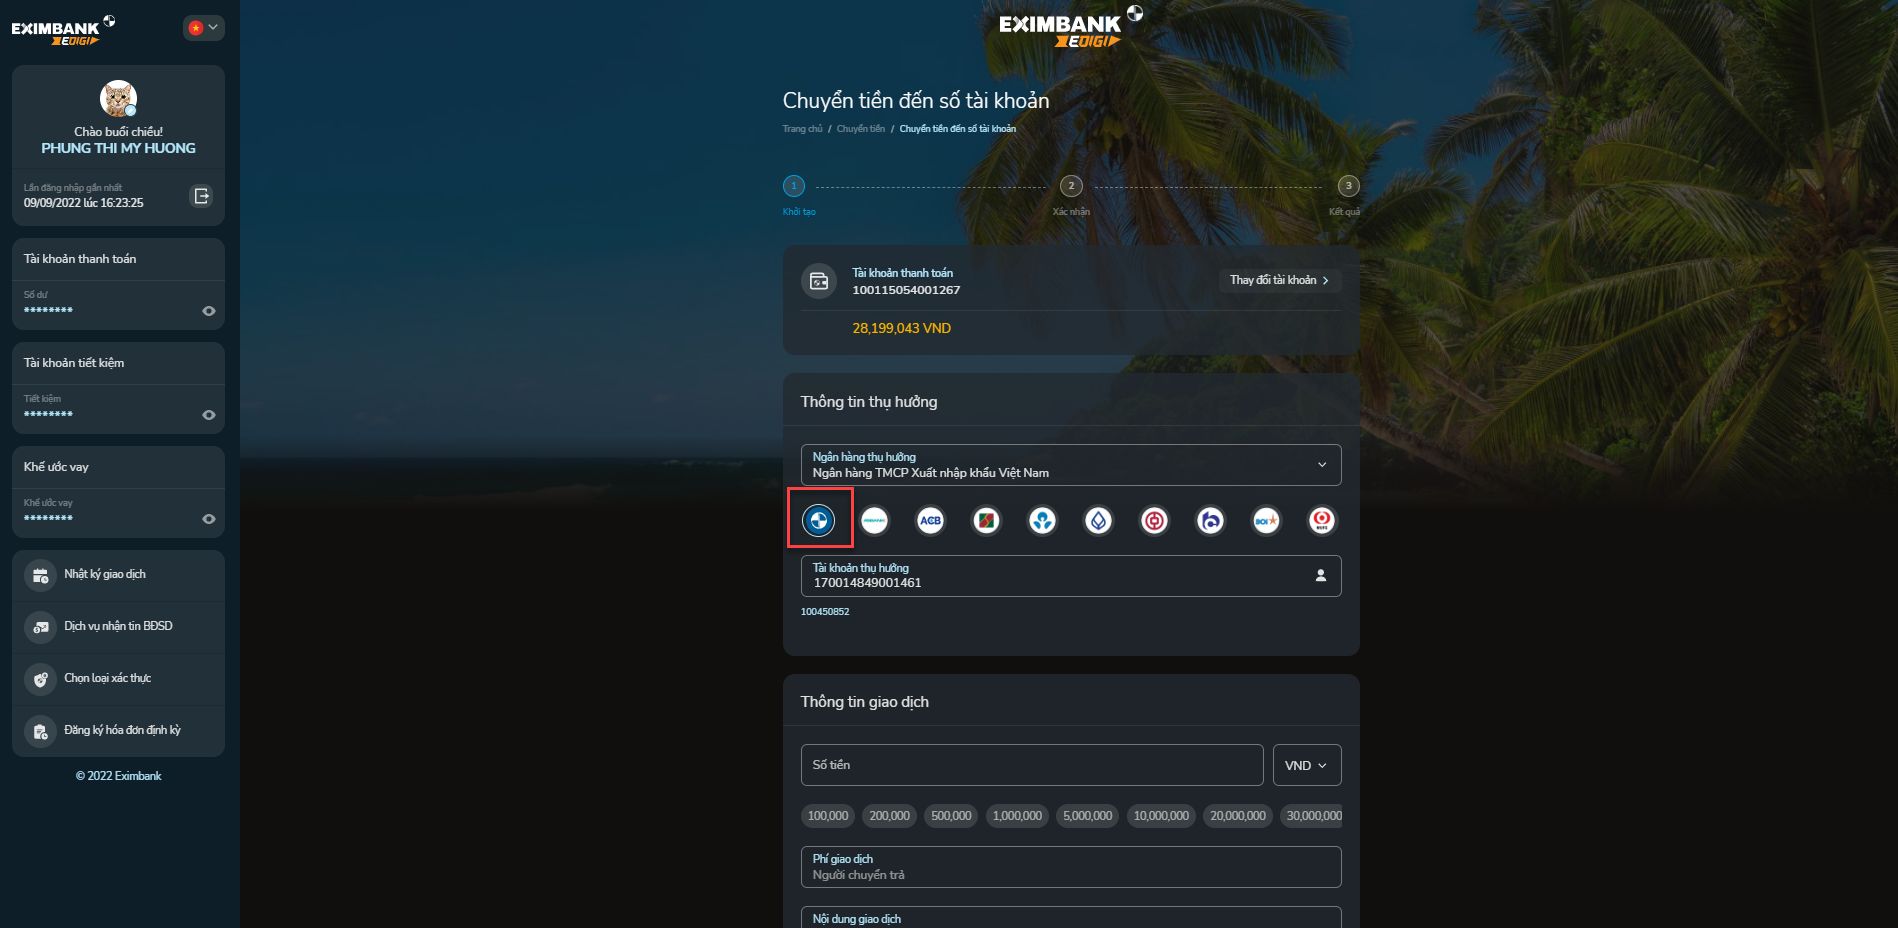Click Thay đổi tài khoản button

(x=1279, y=281)
